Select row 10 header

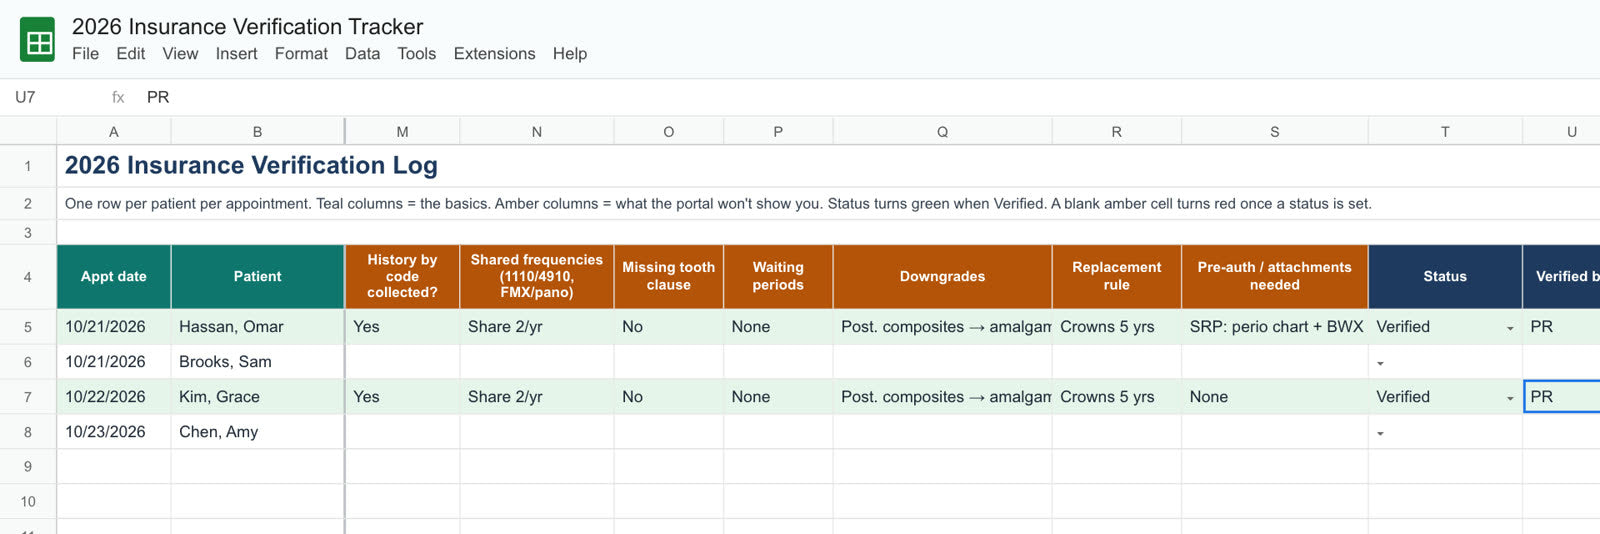(28, 502)
